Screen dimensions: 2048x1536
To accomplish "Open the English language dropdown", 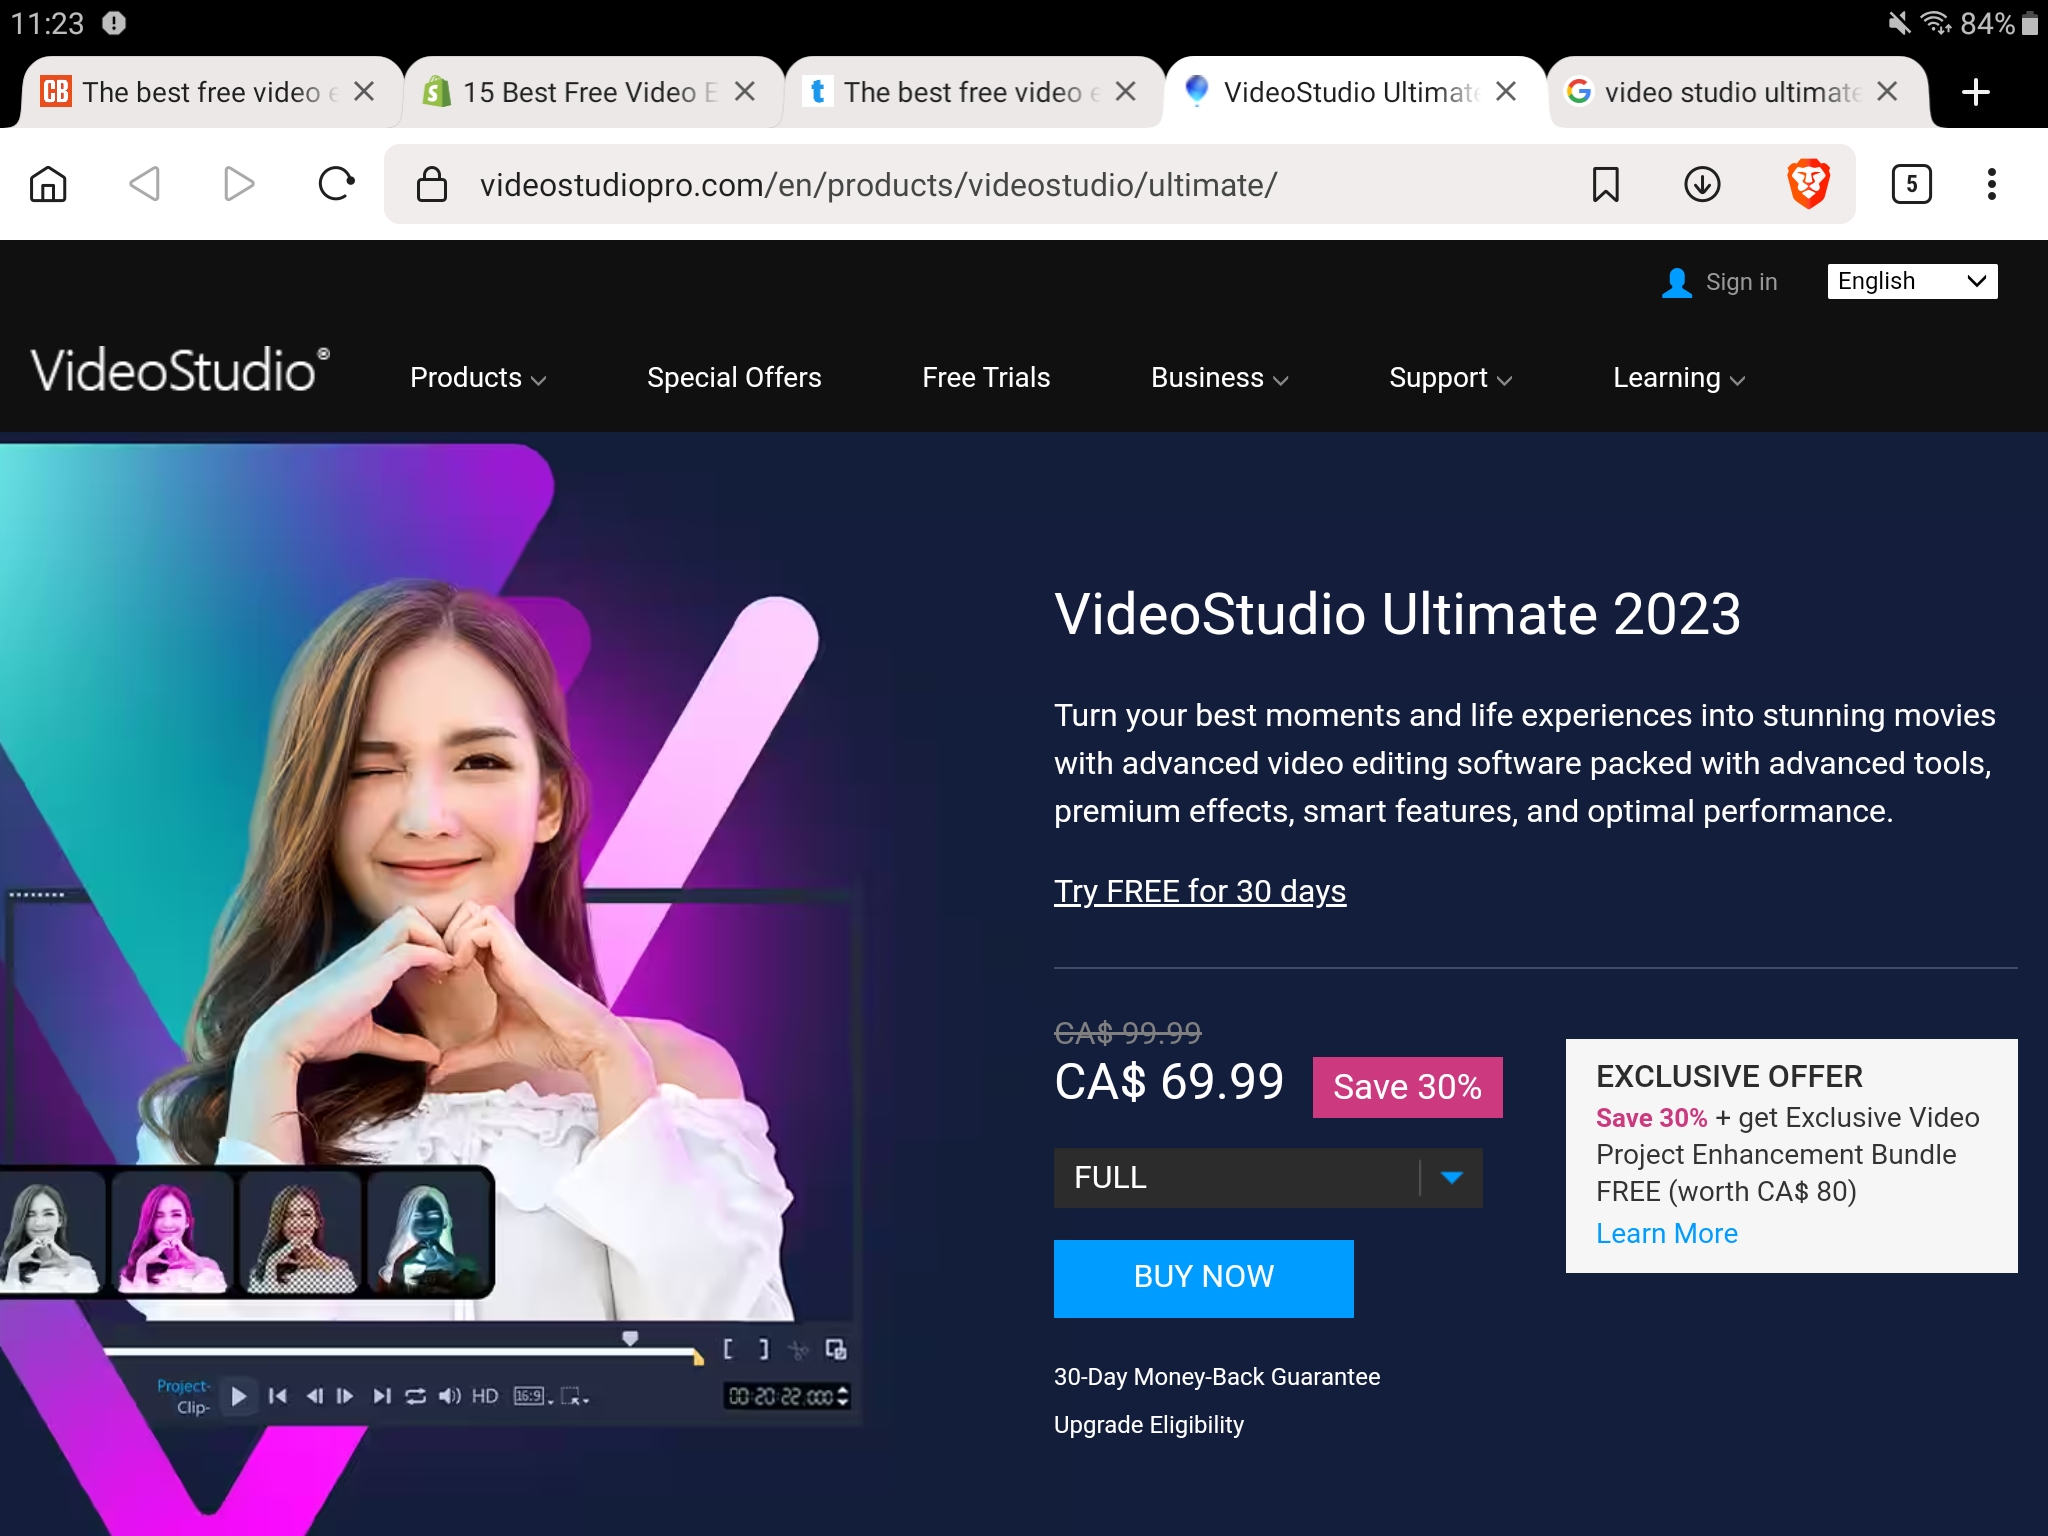I will [x=1911, y=281].
